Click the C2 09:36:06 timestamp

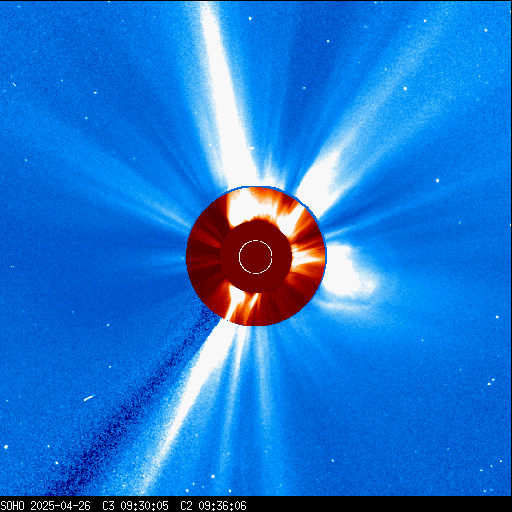click(x=213, y=505)
